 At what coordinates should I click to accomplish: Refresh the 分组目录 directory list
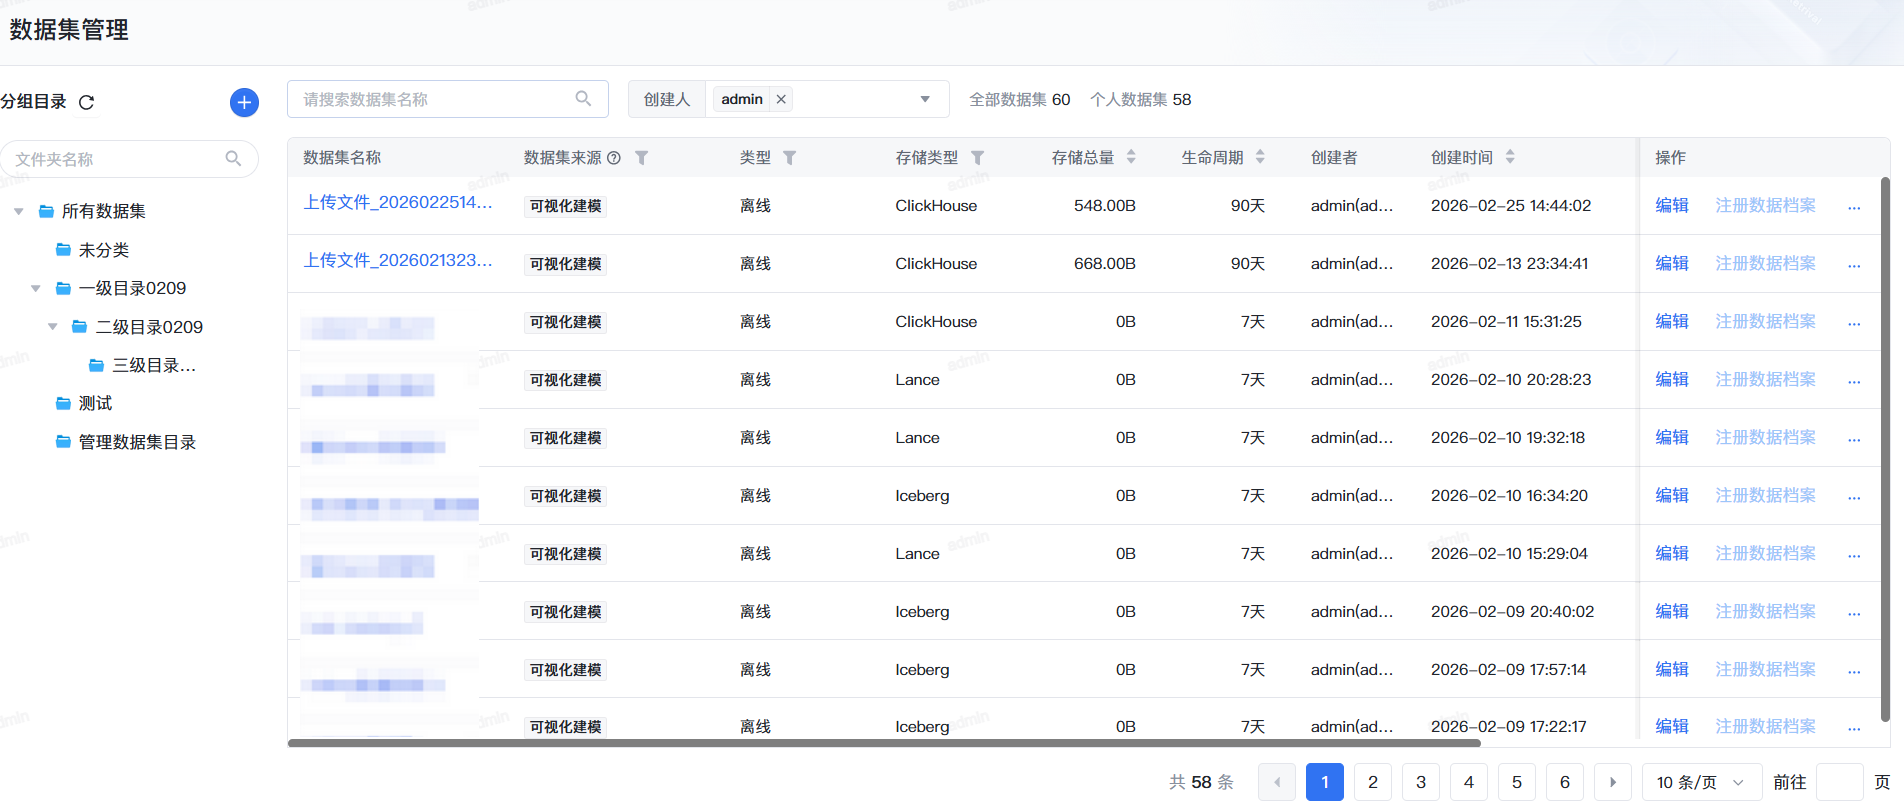[x=86, y=102]
